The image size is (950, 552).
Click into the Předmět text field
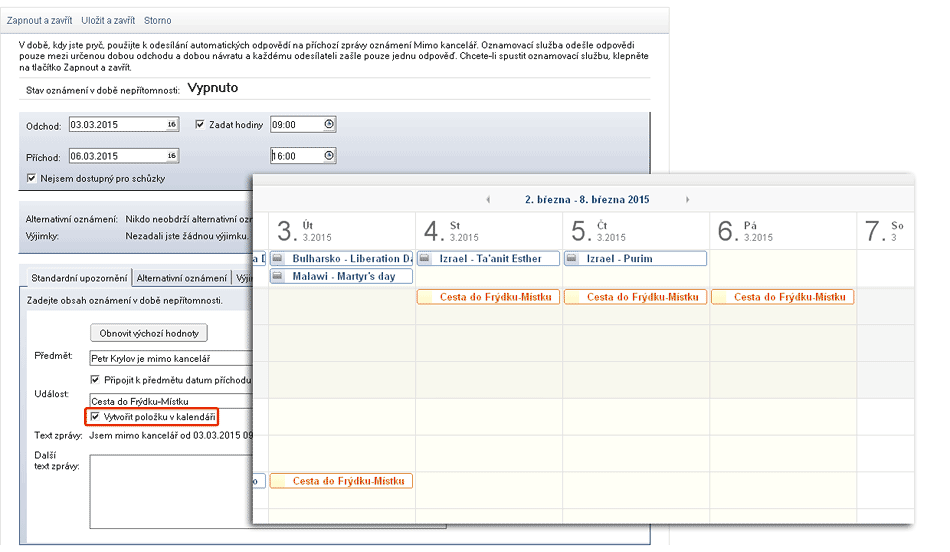point(170,358)
